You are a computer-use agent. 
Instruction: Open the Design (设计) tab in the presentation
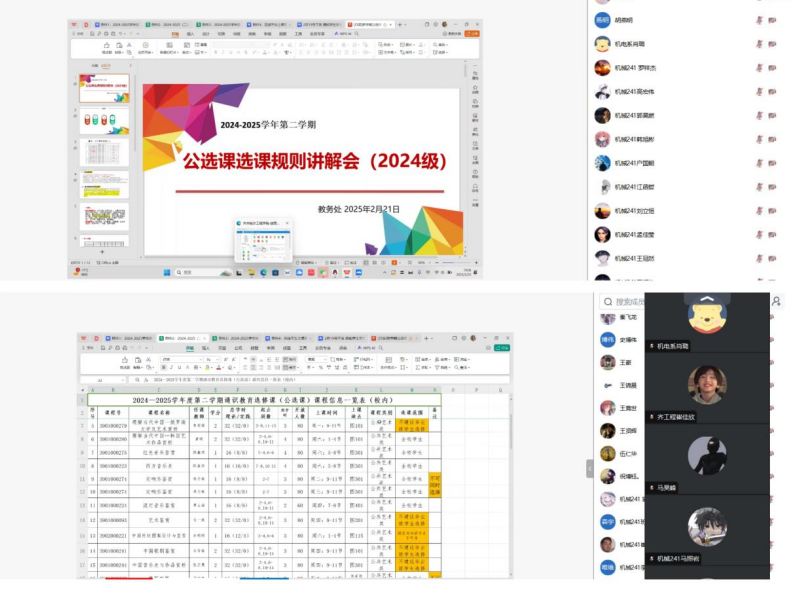pos(206,34)
